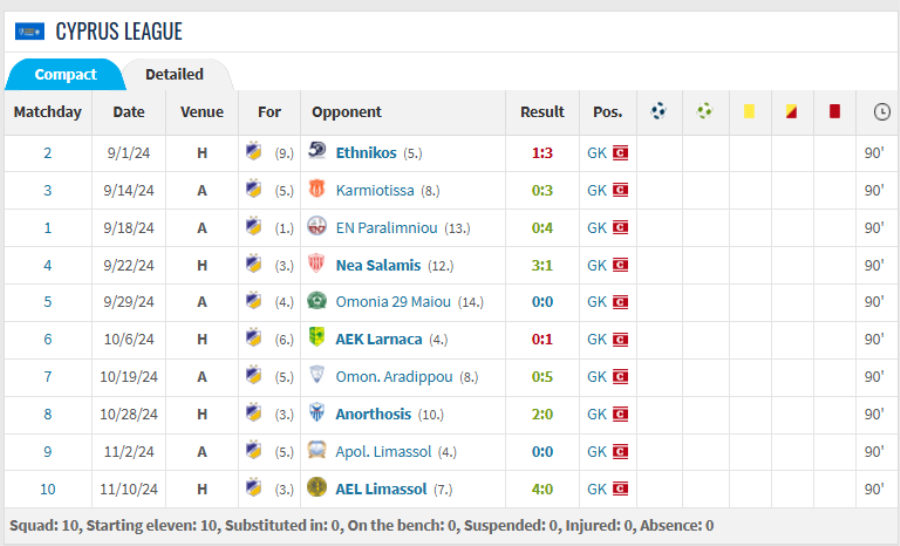Screen dimensions: 900x546
Task: Click the AEK Larnaca club crest
Action: 317,338
